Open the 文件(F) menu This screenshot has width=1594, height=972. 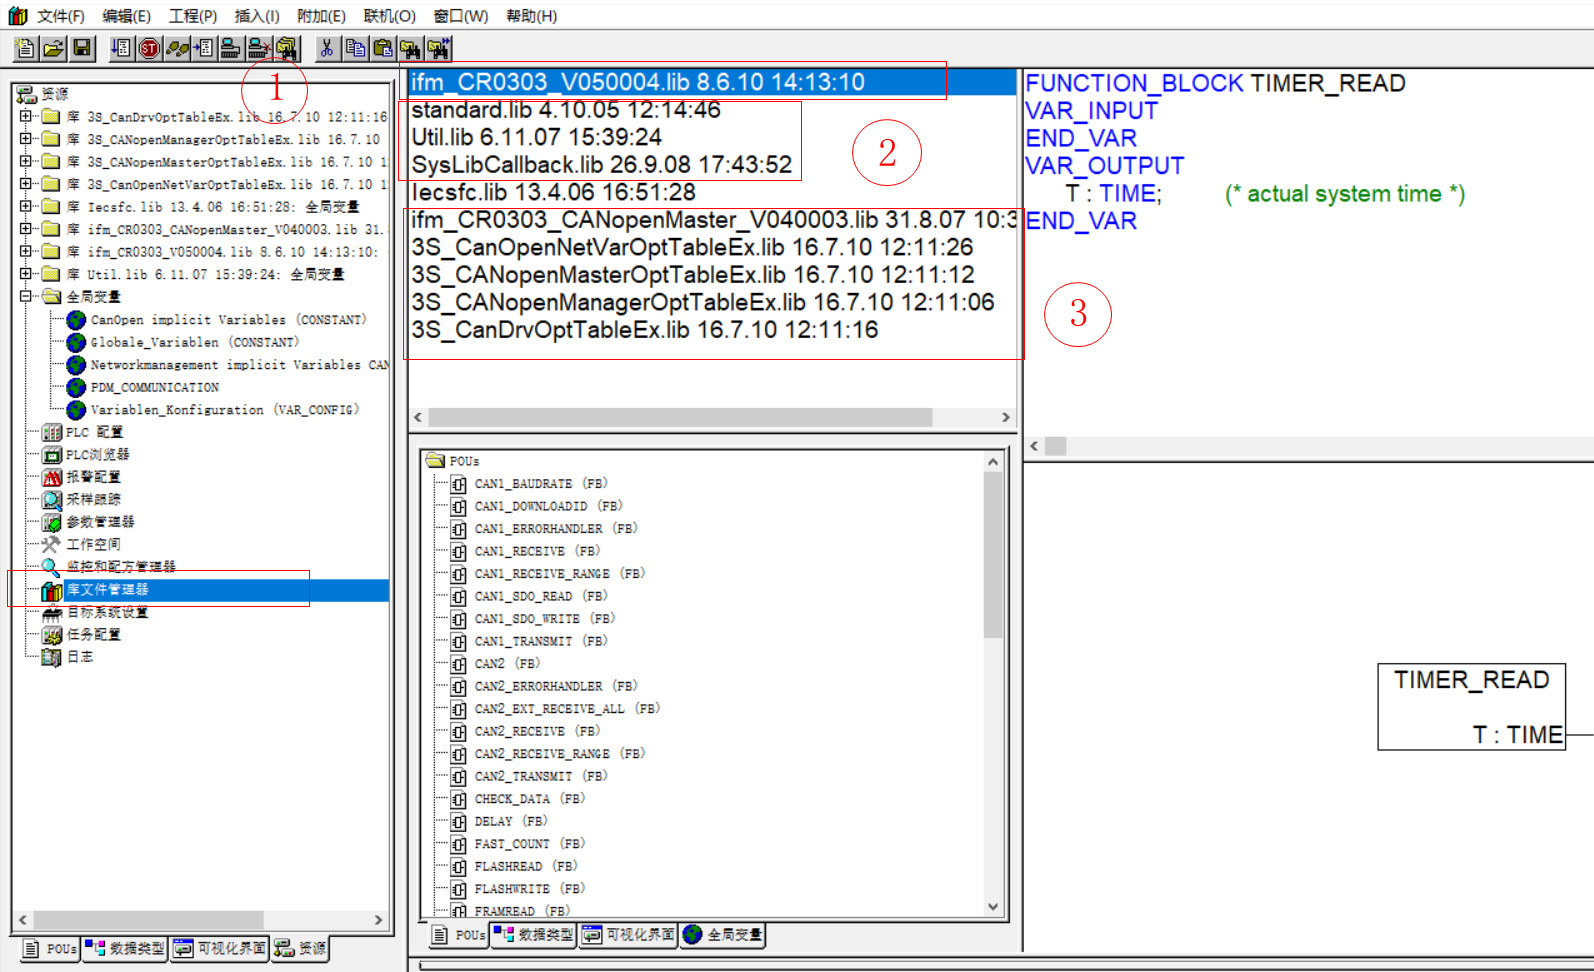[60, 16]
